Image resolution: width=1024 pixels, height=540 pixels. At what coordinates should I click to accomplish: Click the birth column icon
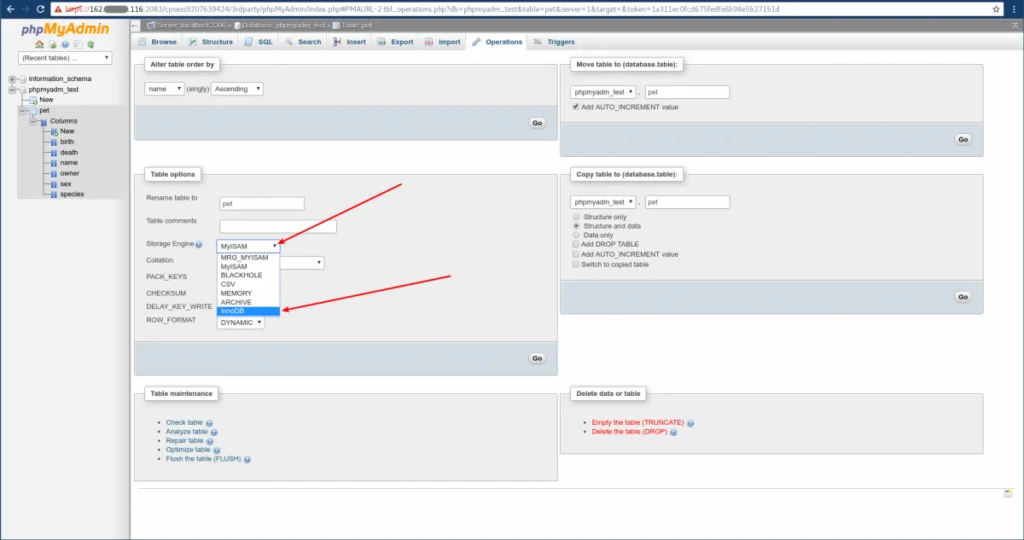[x=54, y=142]
